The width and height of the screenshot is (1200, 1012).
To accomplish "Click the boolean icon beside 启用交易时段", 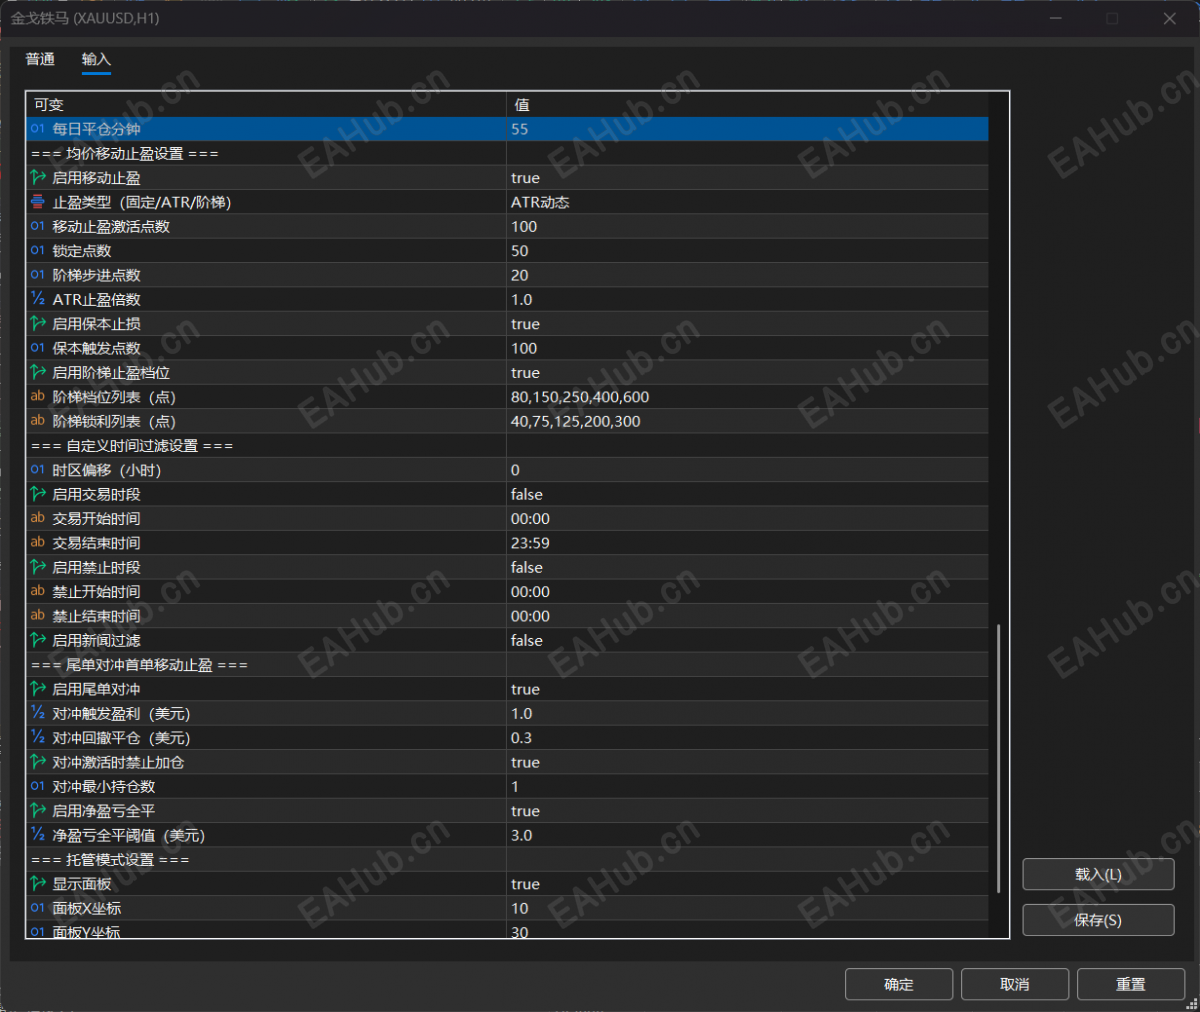I will pos(38,494).
